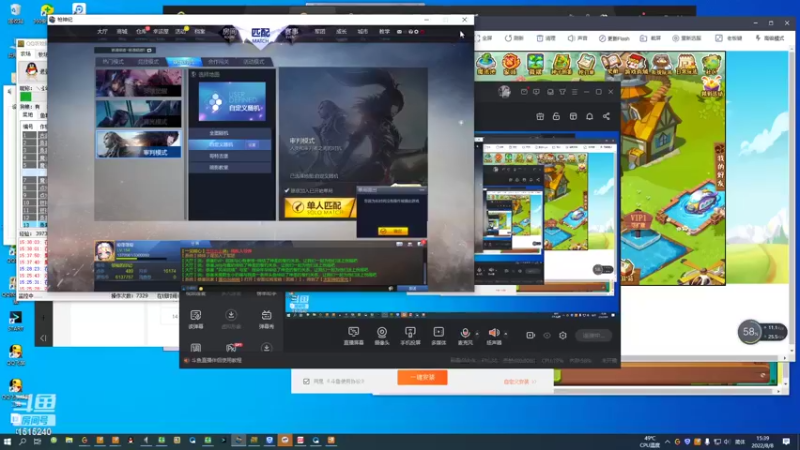Select the 热门模式 mode tab
The image size is (800, 450).
(x=113, y=62)
